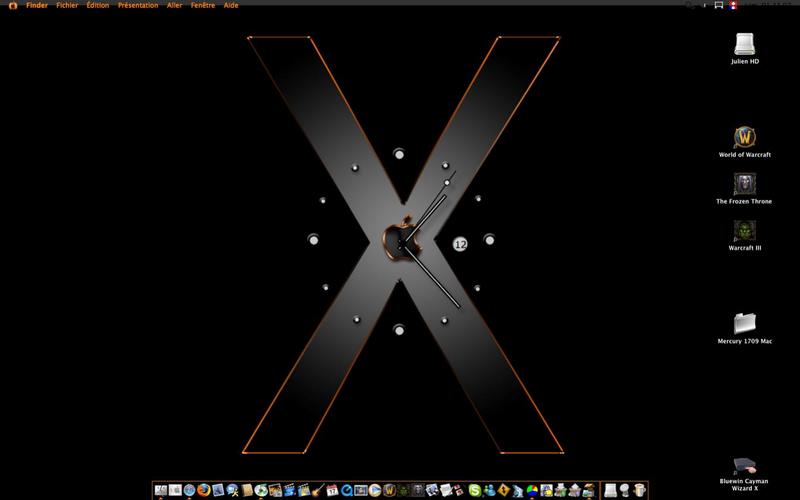Launch Safari from the Dock
Viewport: 800px width, 500px height.
click(189, 490)
